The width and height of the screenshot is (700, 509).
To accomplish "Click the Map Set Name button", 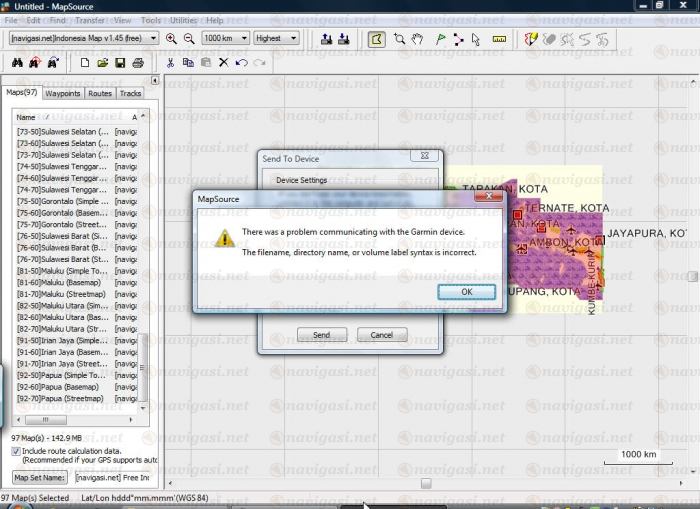I will pyautogui.click(x=41, y=477).
